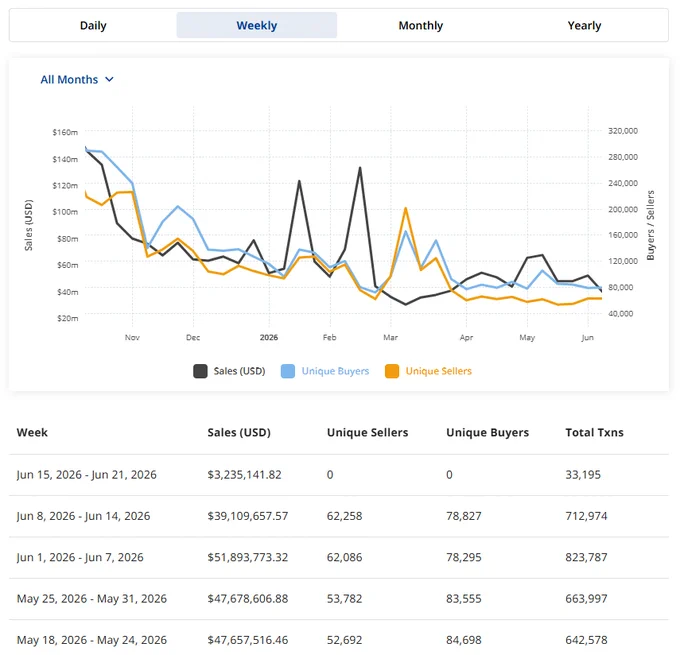Click the chevron beside All Months
This screenshot has width=680, height=655.
[x=109, y=79]
